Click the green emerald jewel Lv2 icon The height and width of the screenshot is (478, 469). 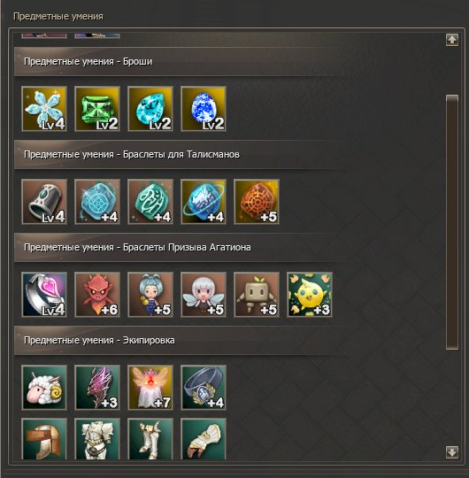[x=97, y=109]
